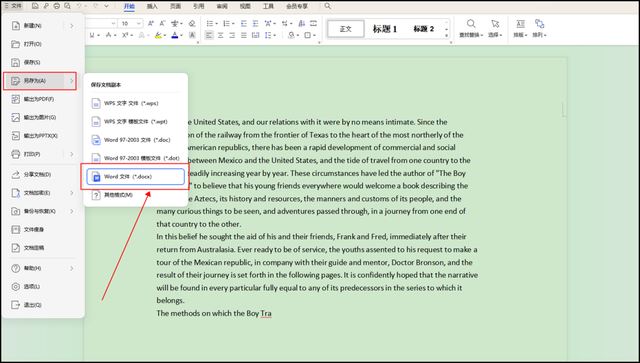Open quick access toolbar customize dropdown
This screenshot has width=640, height=363.
(107, 6)
